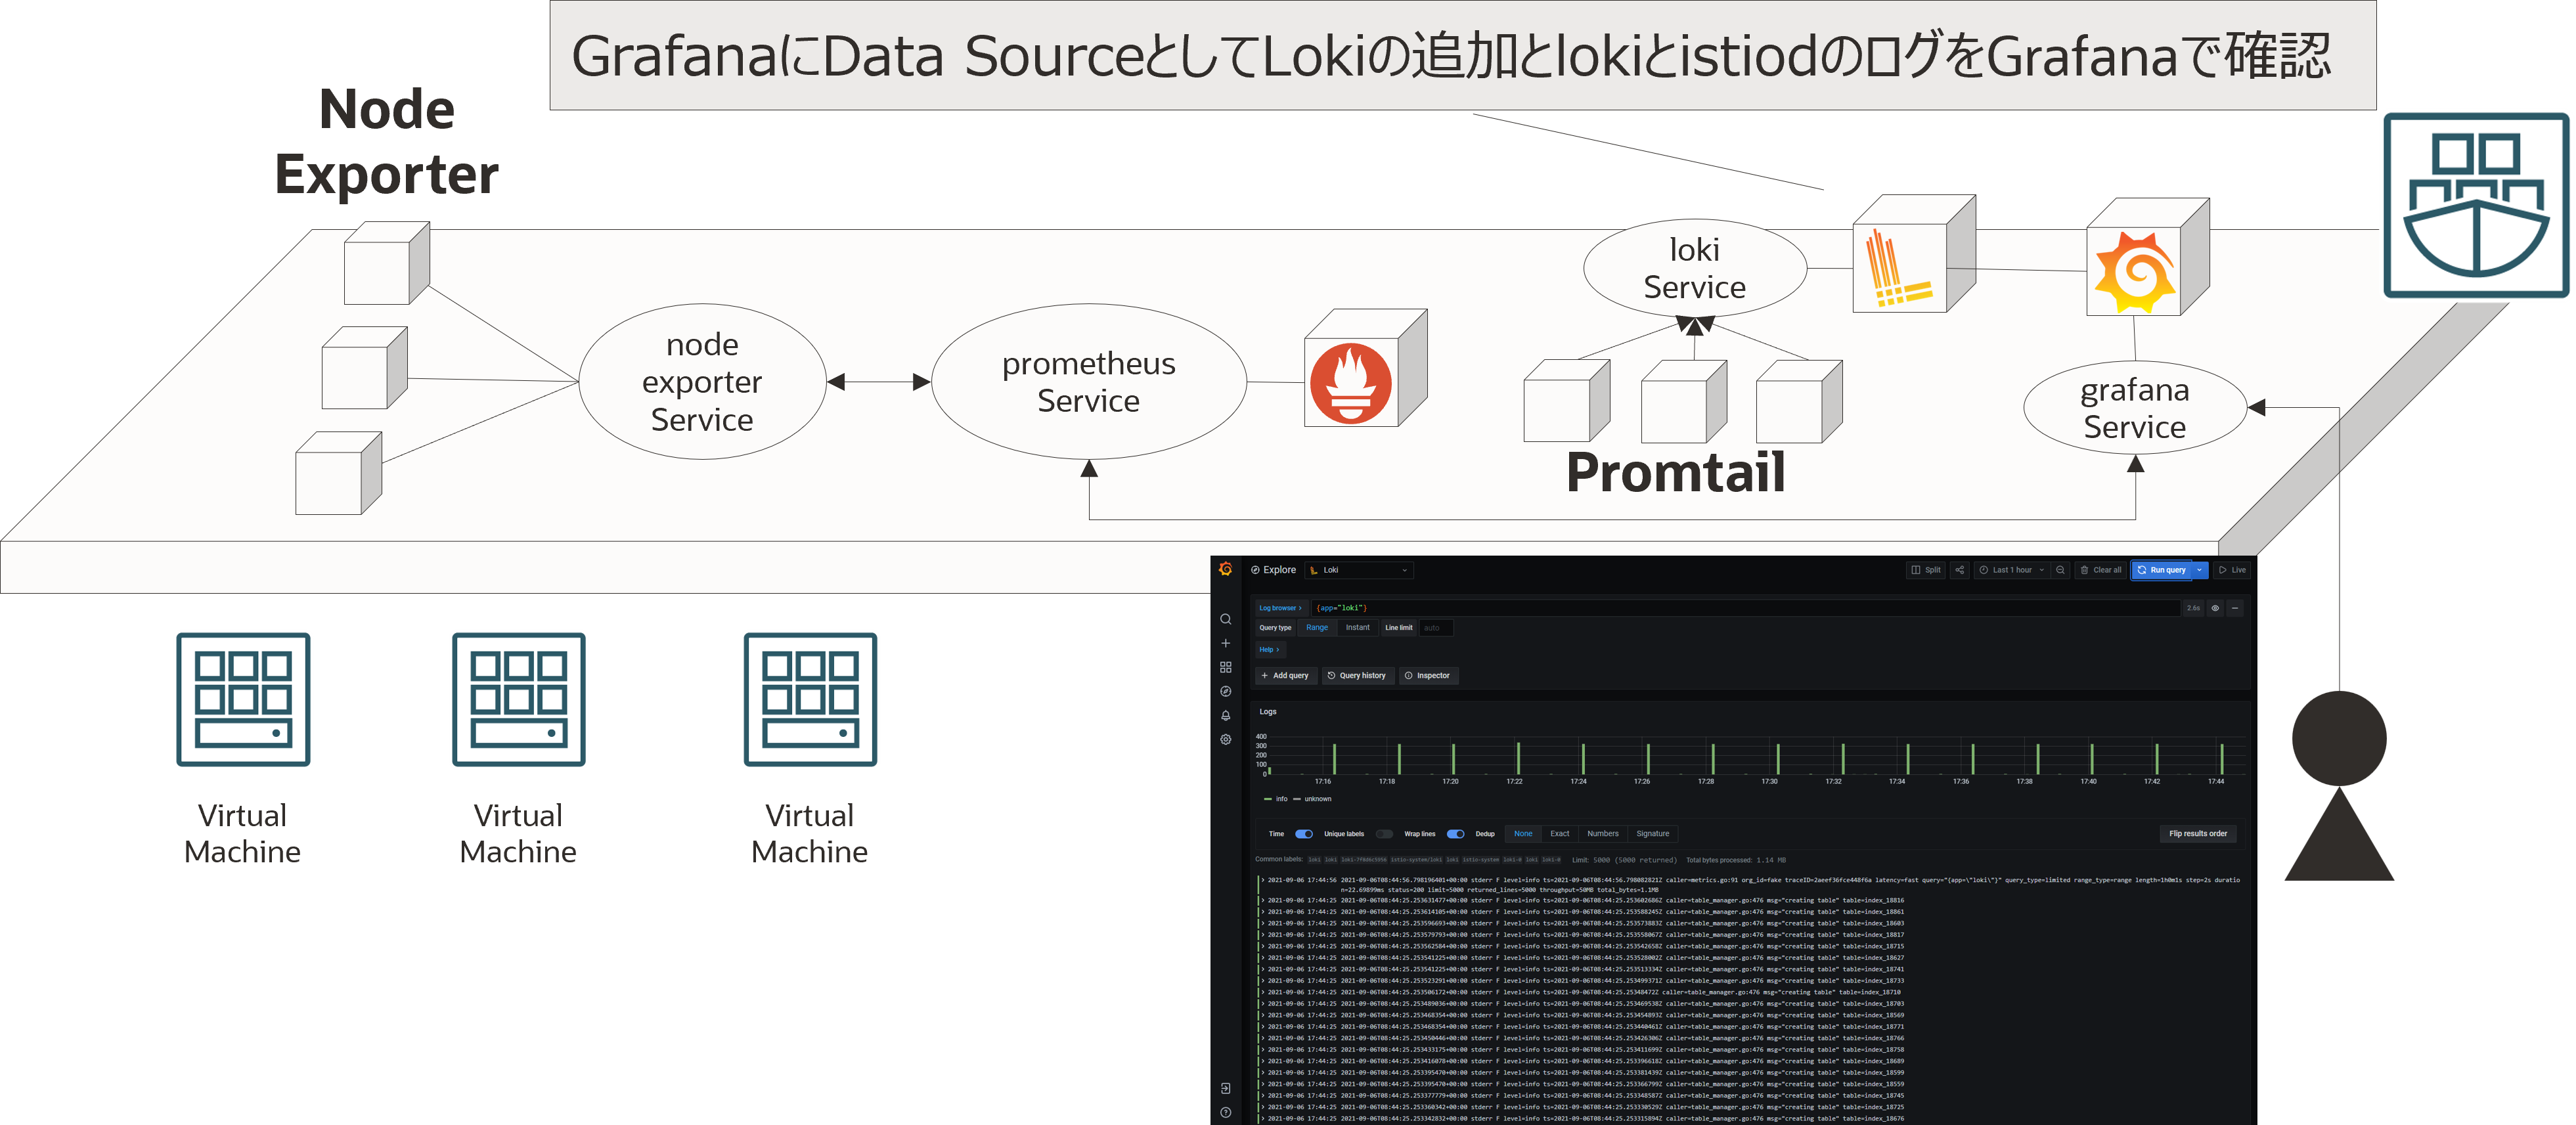Screen dimensions: 2576x1125
Task: Open the Alerting bell icon in the sidebar
Action: coord(1225,715)
